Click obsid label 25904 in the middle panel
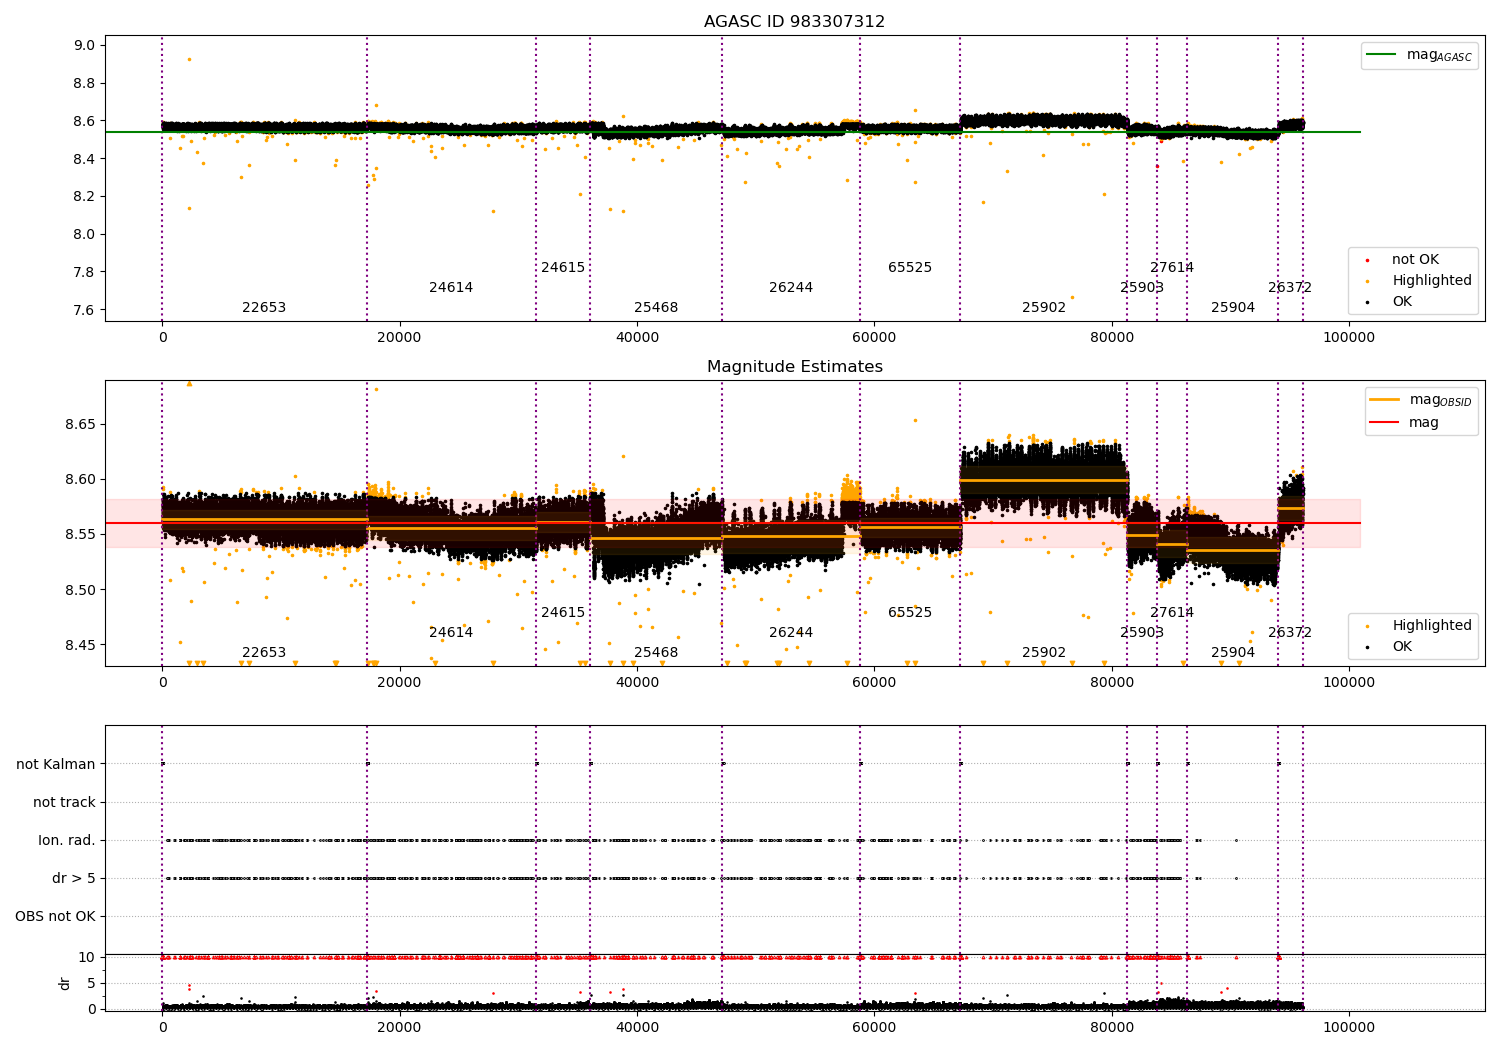 (1233, 653)
